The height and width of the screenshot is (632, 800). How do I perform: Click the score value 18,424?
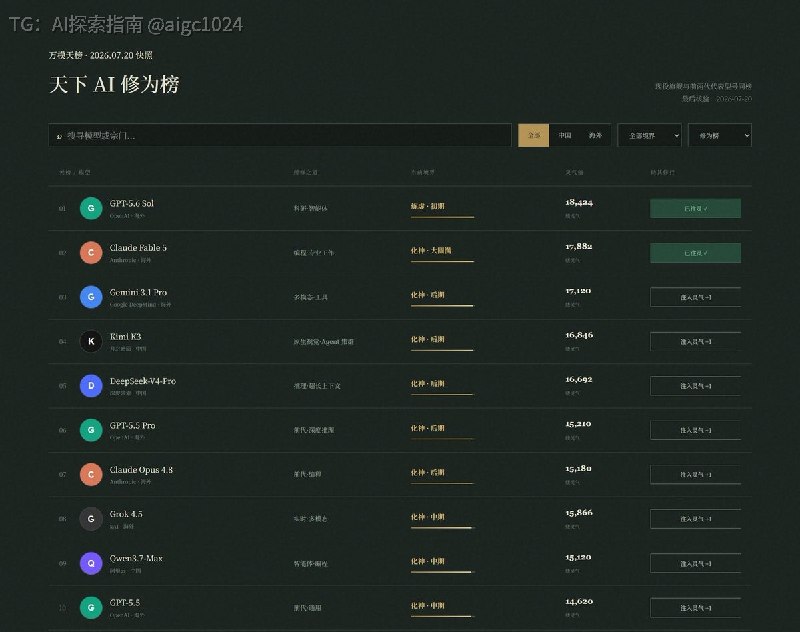pos(579,203)
